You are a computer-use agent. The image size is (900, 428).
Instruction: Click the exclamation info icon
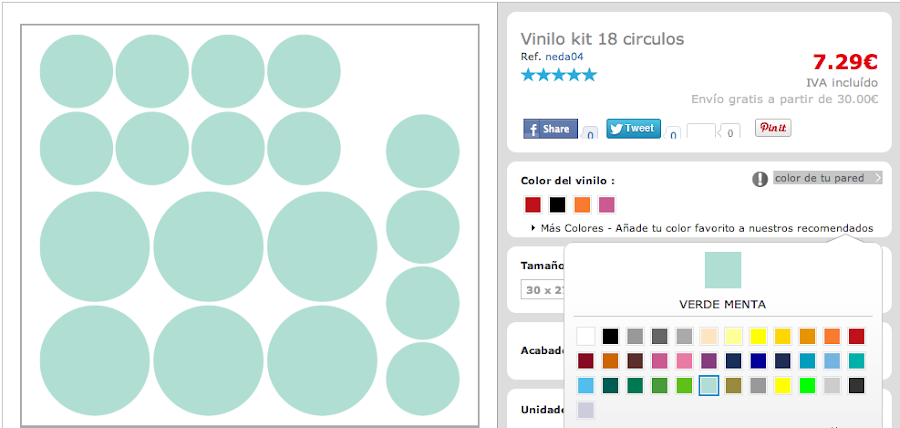[x=760, y=179]
